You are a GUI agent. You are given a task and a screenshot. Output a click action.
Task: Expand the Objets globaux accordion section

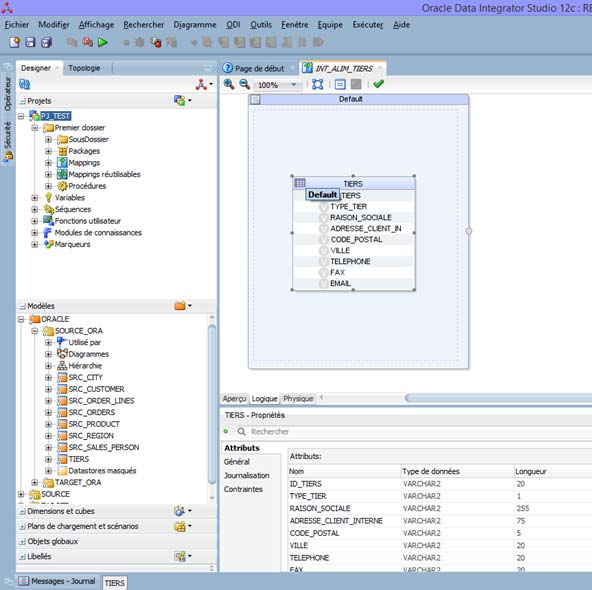23,542
